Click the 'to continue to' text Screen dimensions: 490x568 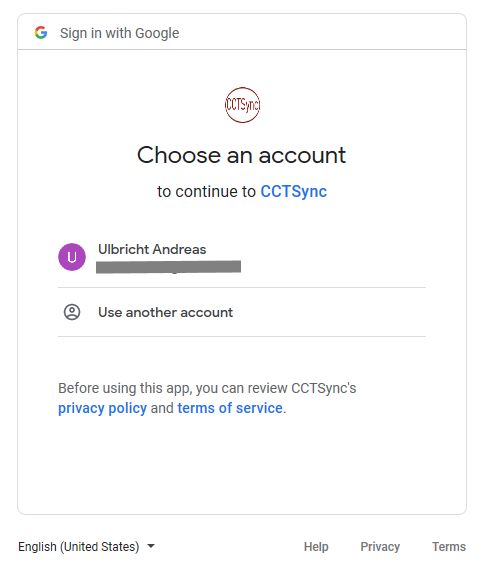pos(206,191)
